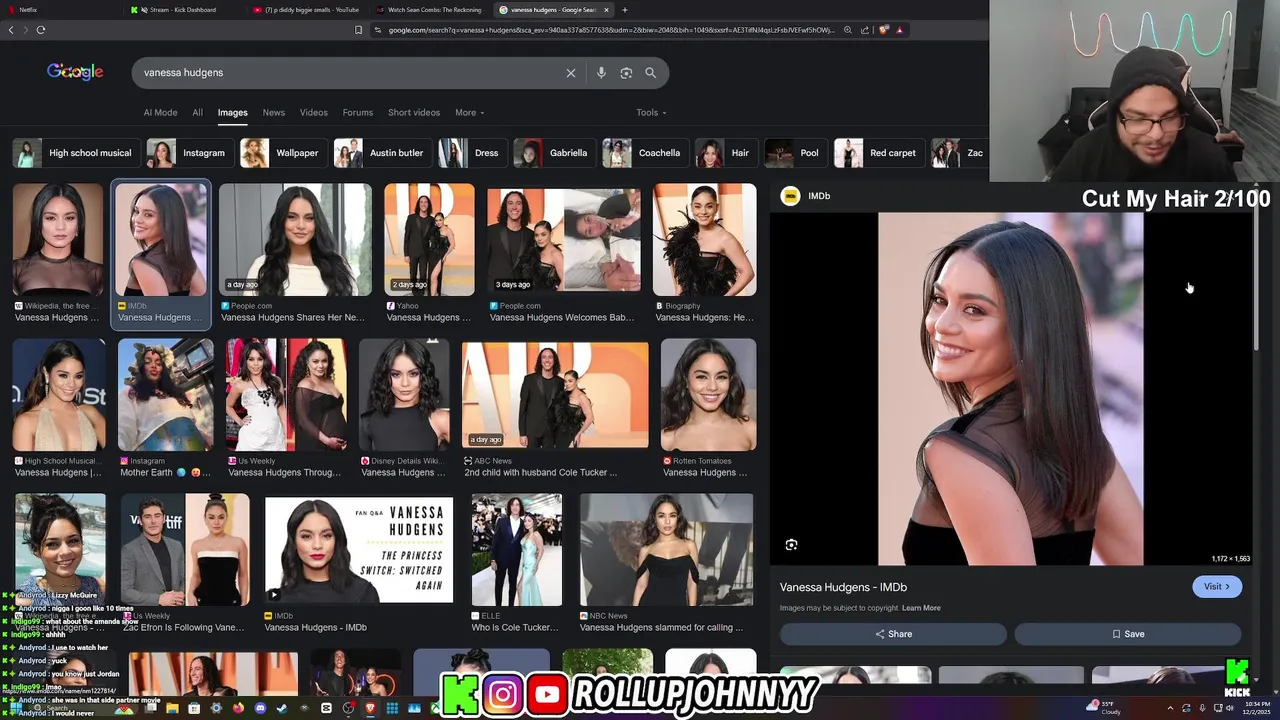Filter images by Pool chip
This screenshot has width=1280, height=720.
click(x=794, y=153)
